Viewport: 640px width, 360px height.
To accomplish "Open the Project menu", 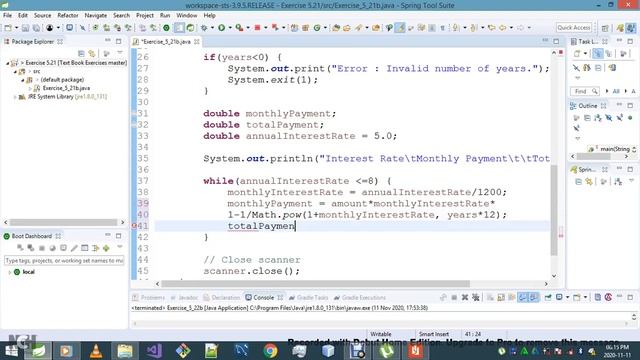I will (x=145, y=15).
